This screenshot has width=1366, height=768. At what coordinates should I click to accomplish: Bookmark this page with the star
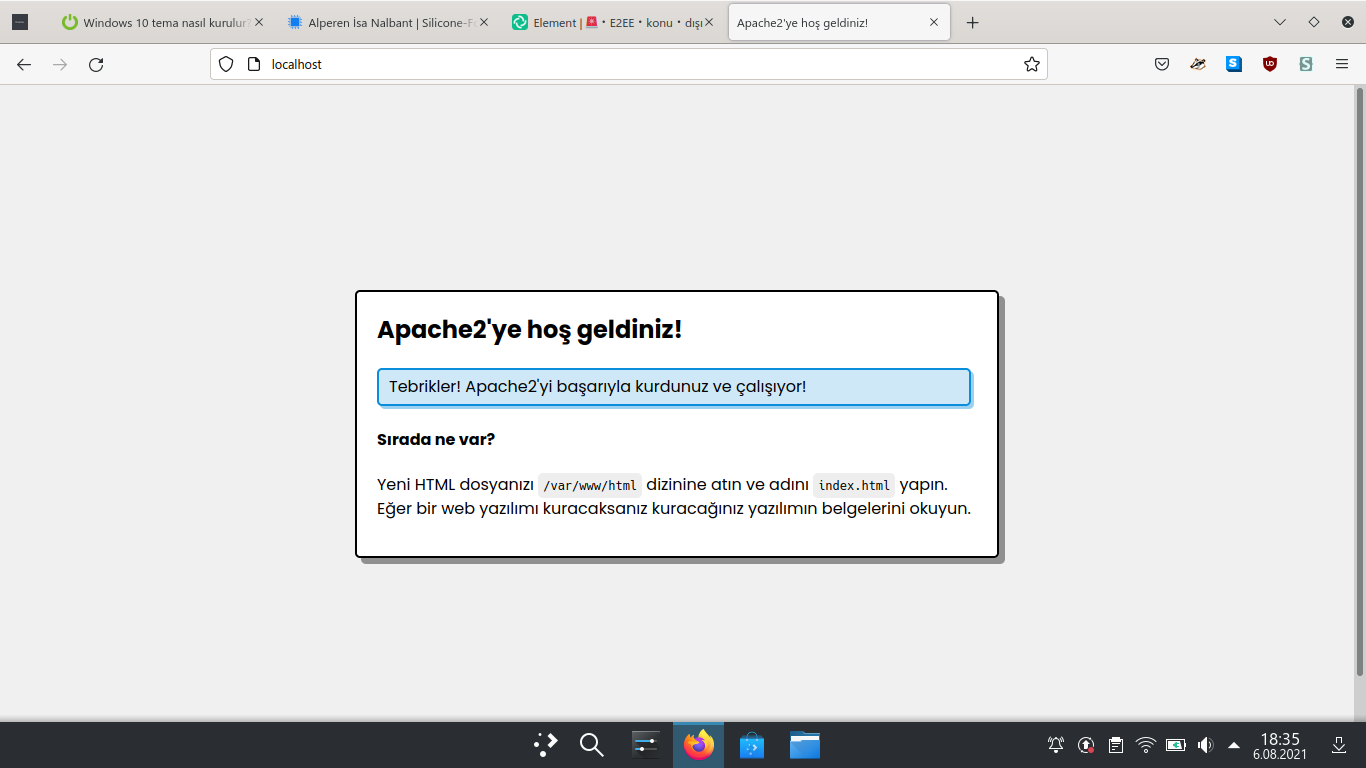coord(1032,64)
